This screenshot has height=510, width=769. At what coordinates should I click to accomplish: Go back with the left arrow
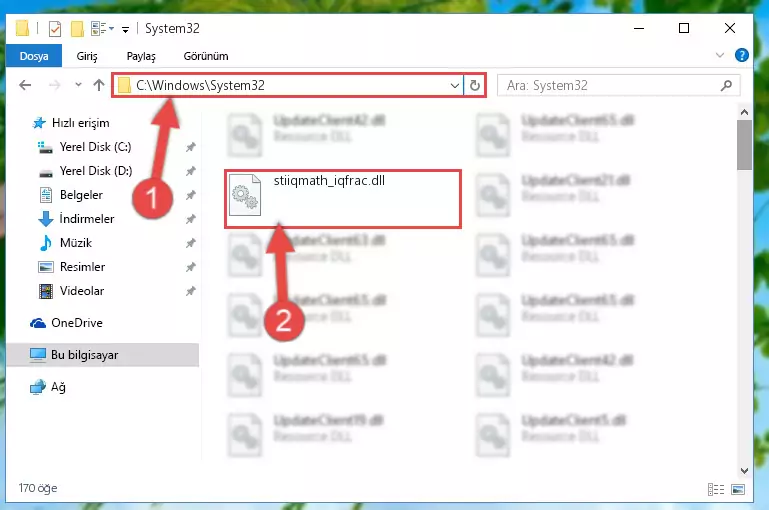(25, 85)
